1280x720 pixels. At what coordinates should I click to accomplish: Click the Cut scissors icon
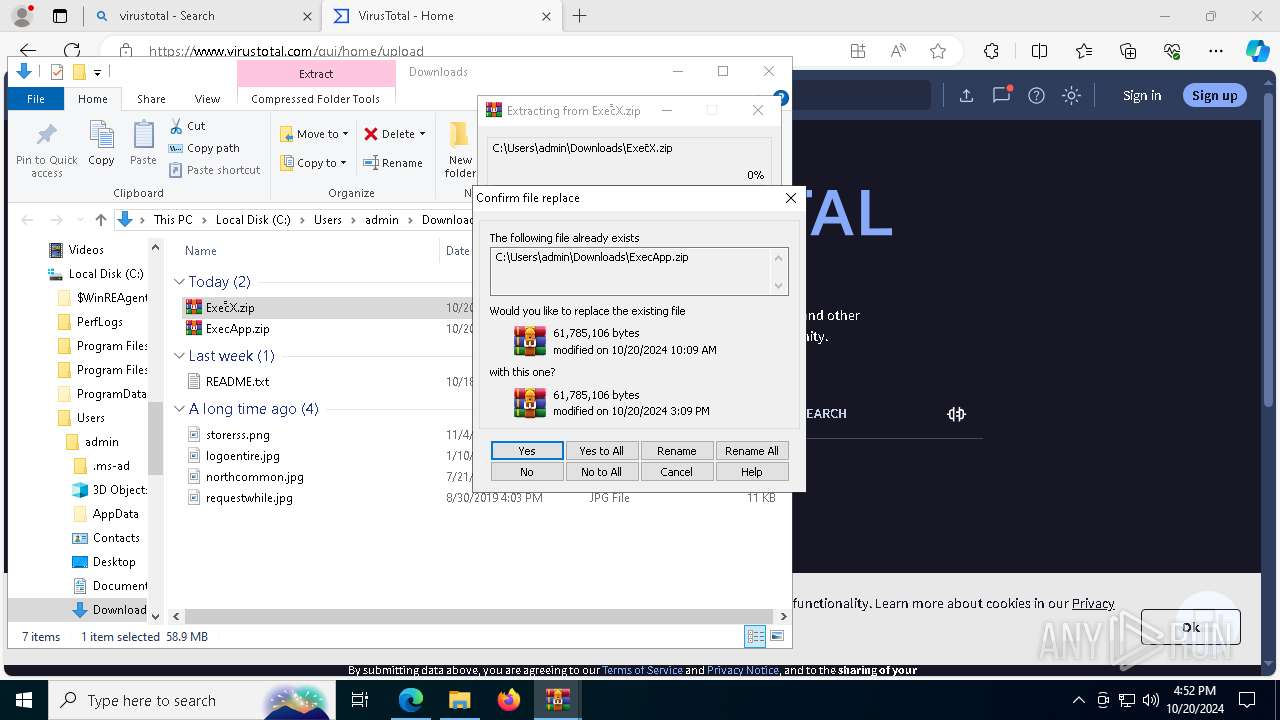pos(177,126)
